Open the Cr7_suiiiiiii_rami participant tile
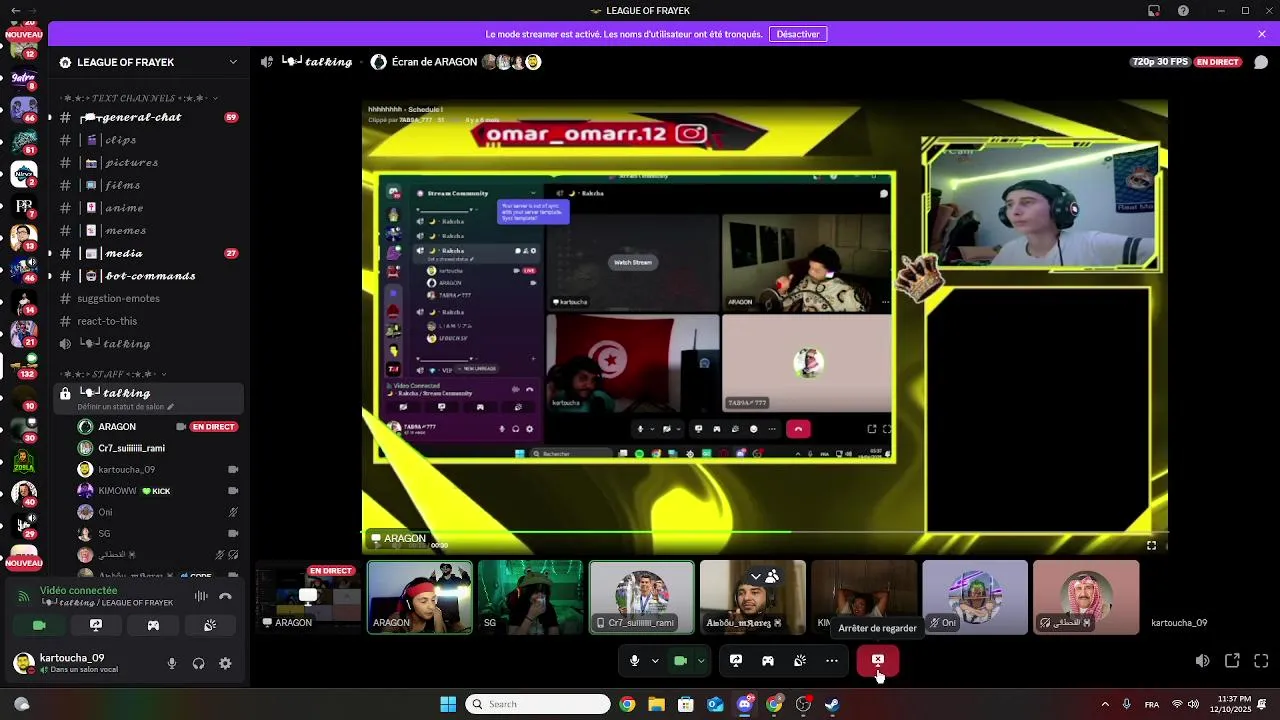 pyautogui.click(x=641, y=597)
